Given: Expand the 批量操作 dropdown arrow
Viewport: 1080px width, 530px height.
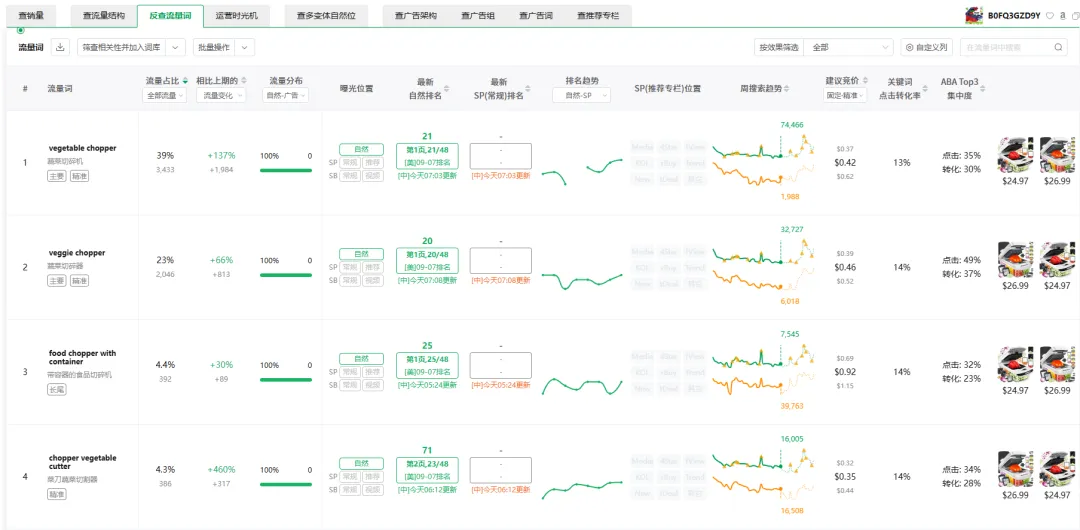Looking at the screenshot, I should pos(245,48).
